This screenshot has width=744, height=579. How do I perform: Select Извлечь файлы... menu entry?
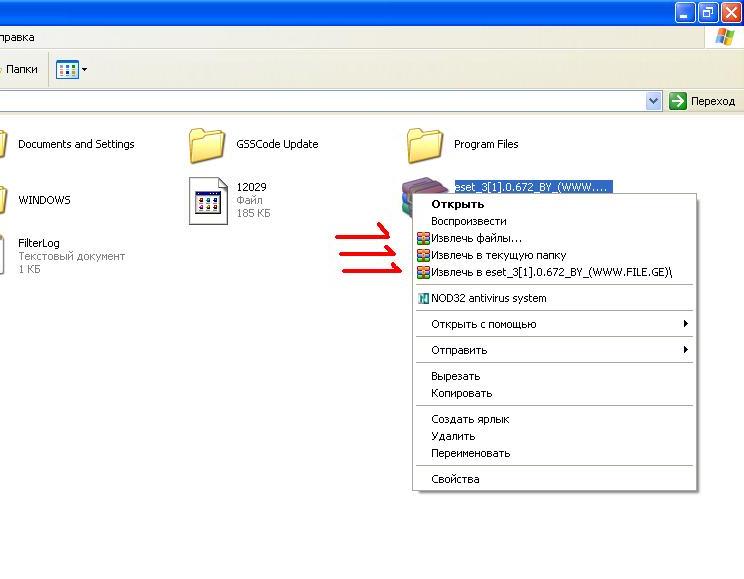(x=554, y=238)
